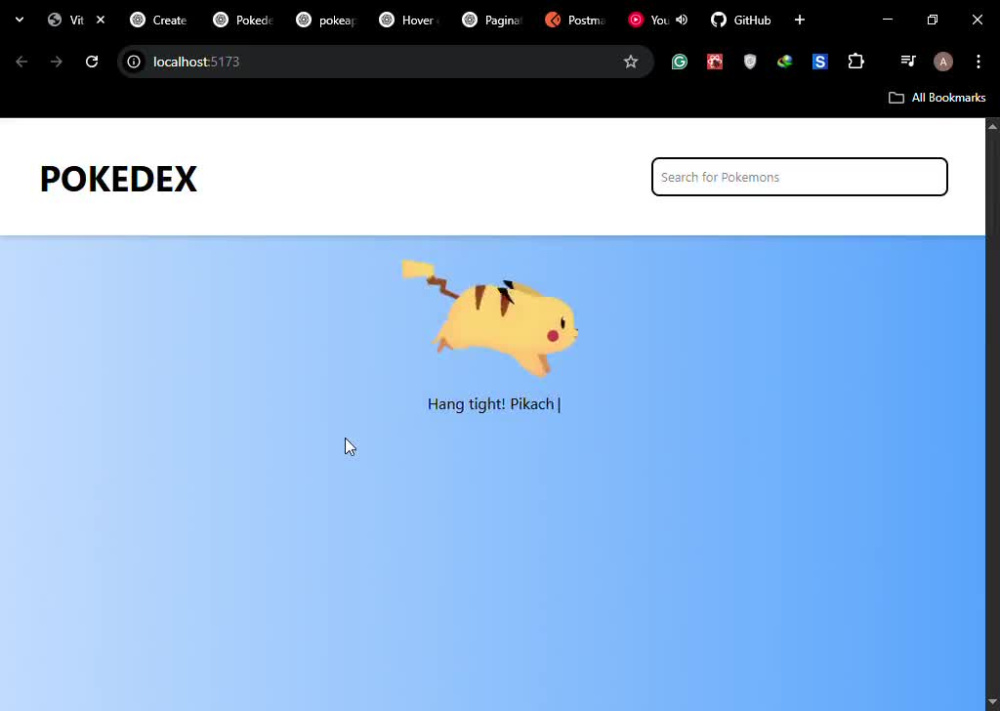Go forward to next page
This screenshot has height=711, width=1000.
(x=56, y=61)
